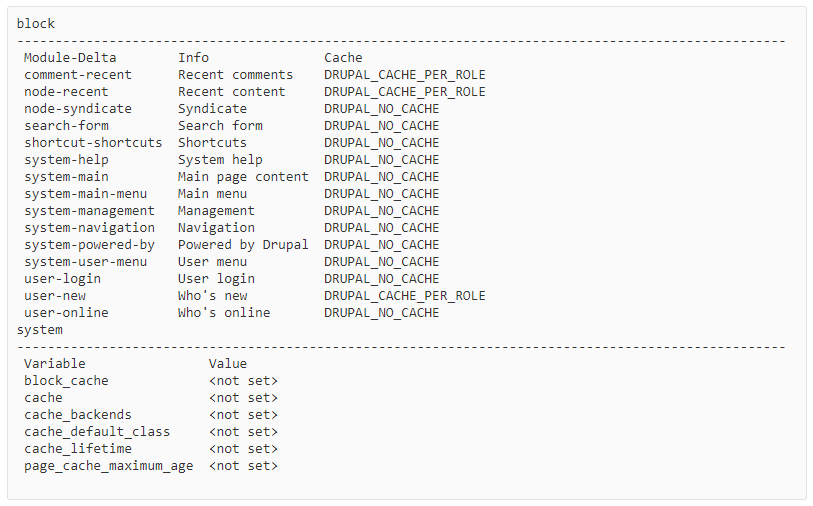Click the 'system-main-menu' module entry
Screen dimensions: 813x506
coord(85,194)
